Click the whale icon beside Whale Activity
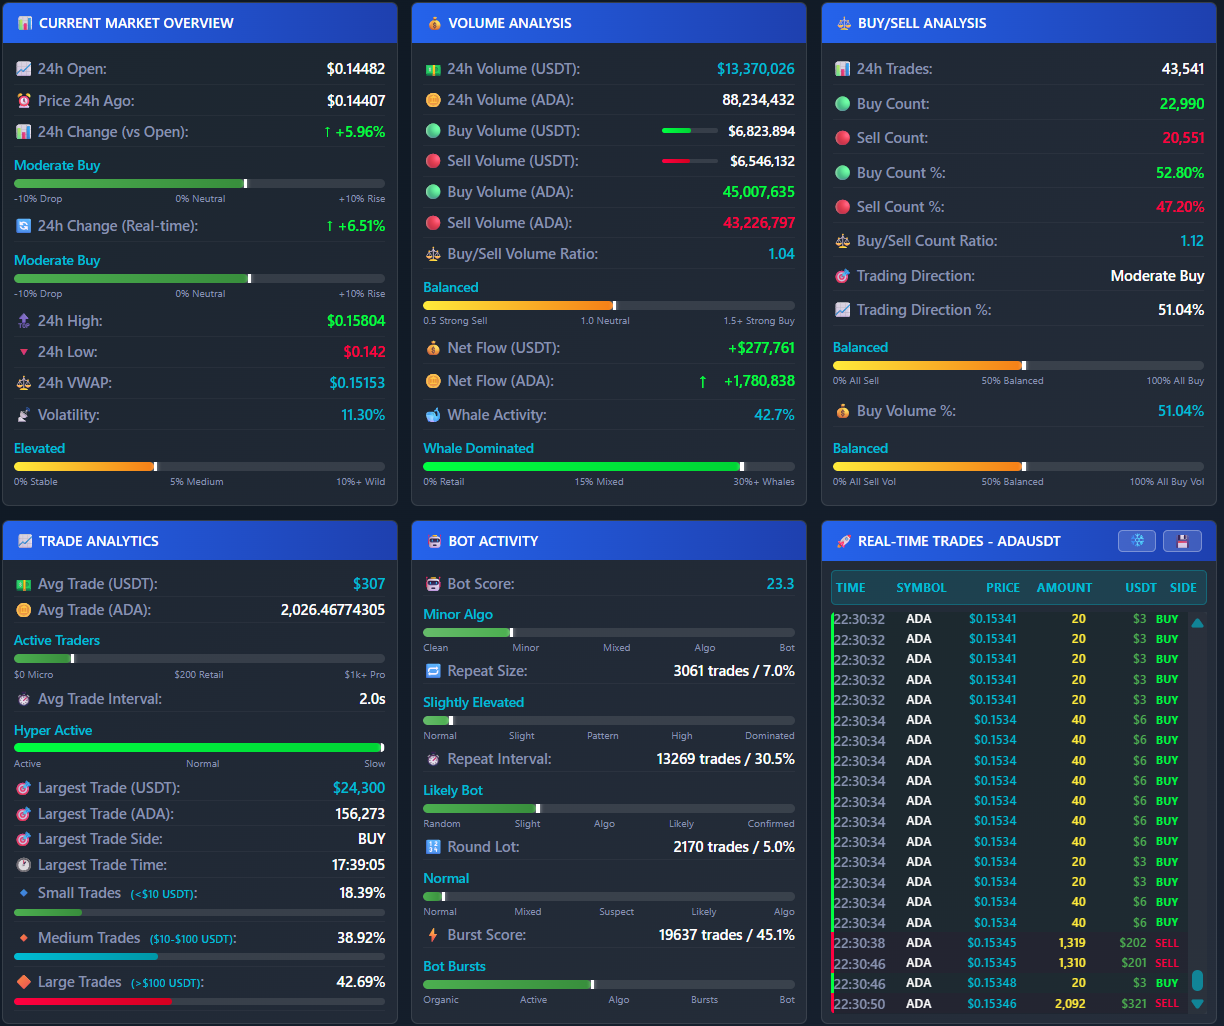Image resolution: width=1224 pixels, height=1026 pixels. [433, 415]
